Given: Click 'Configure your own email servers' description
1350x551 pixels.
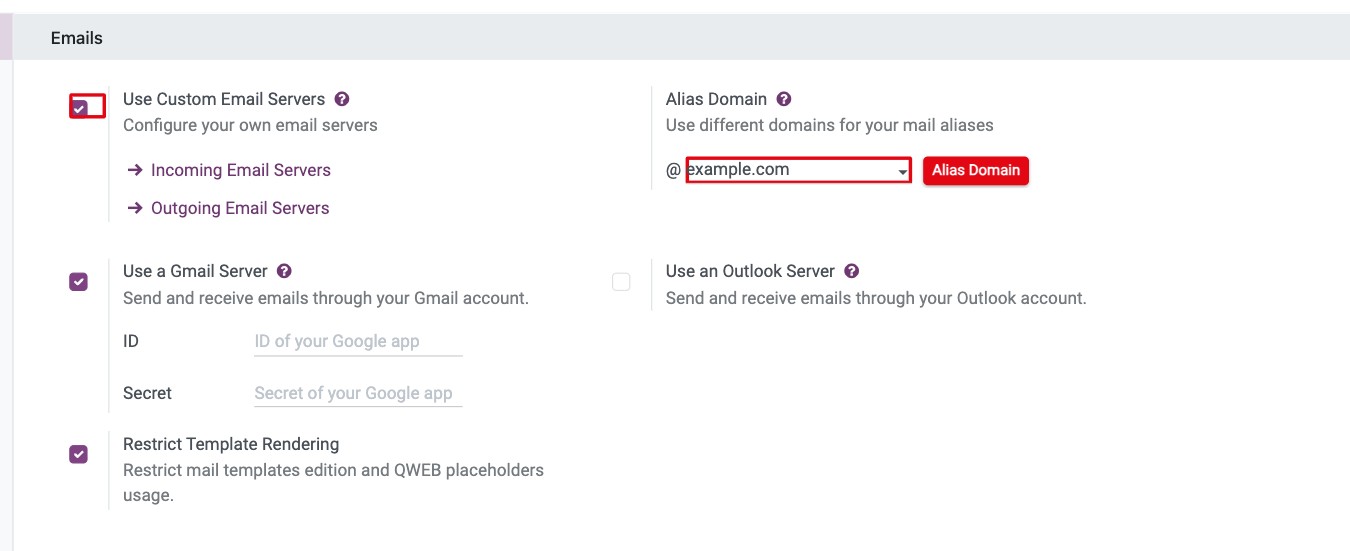Looking at the screenshot, I should click(x=250, y=125).
